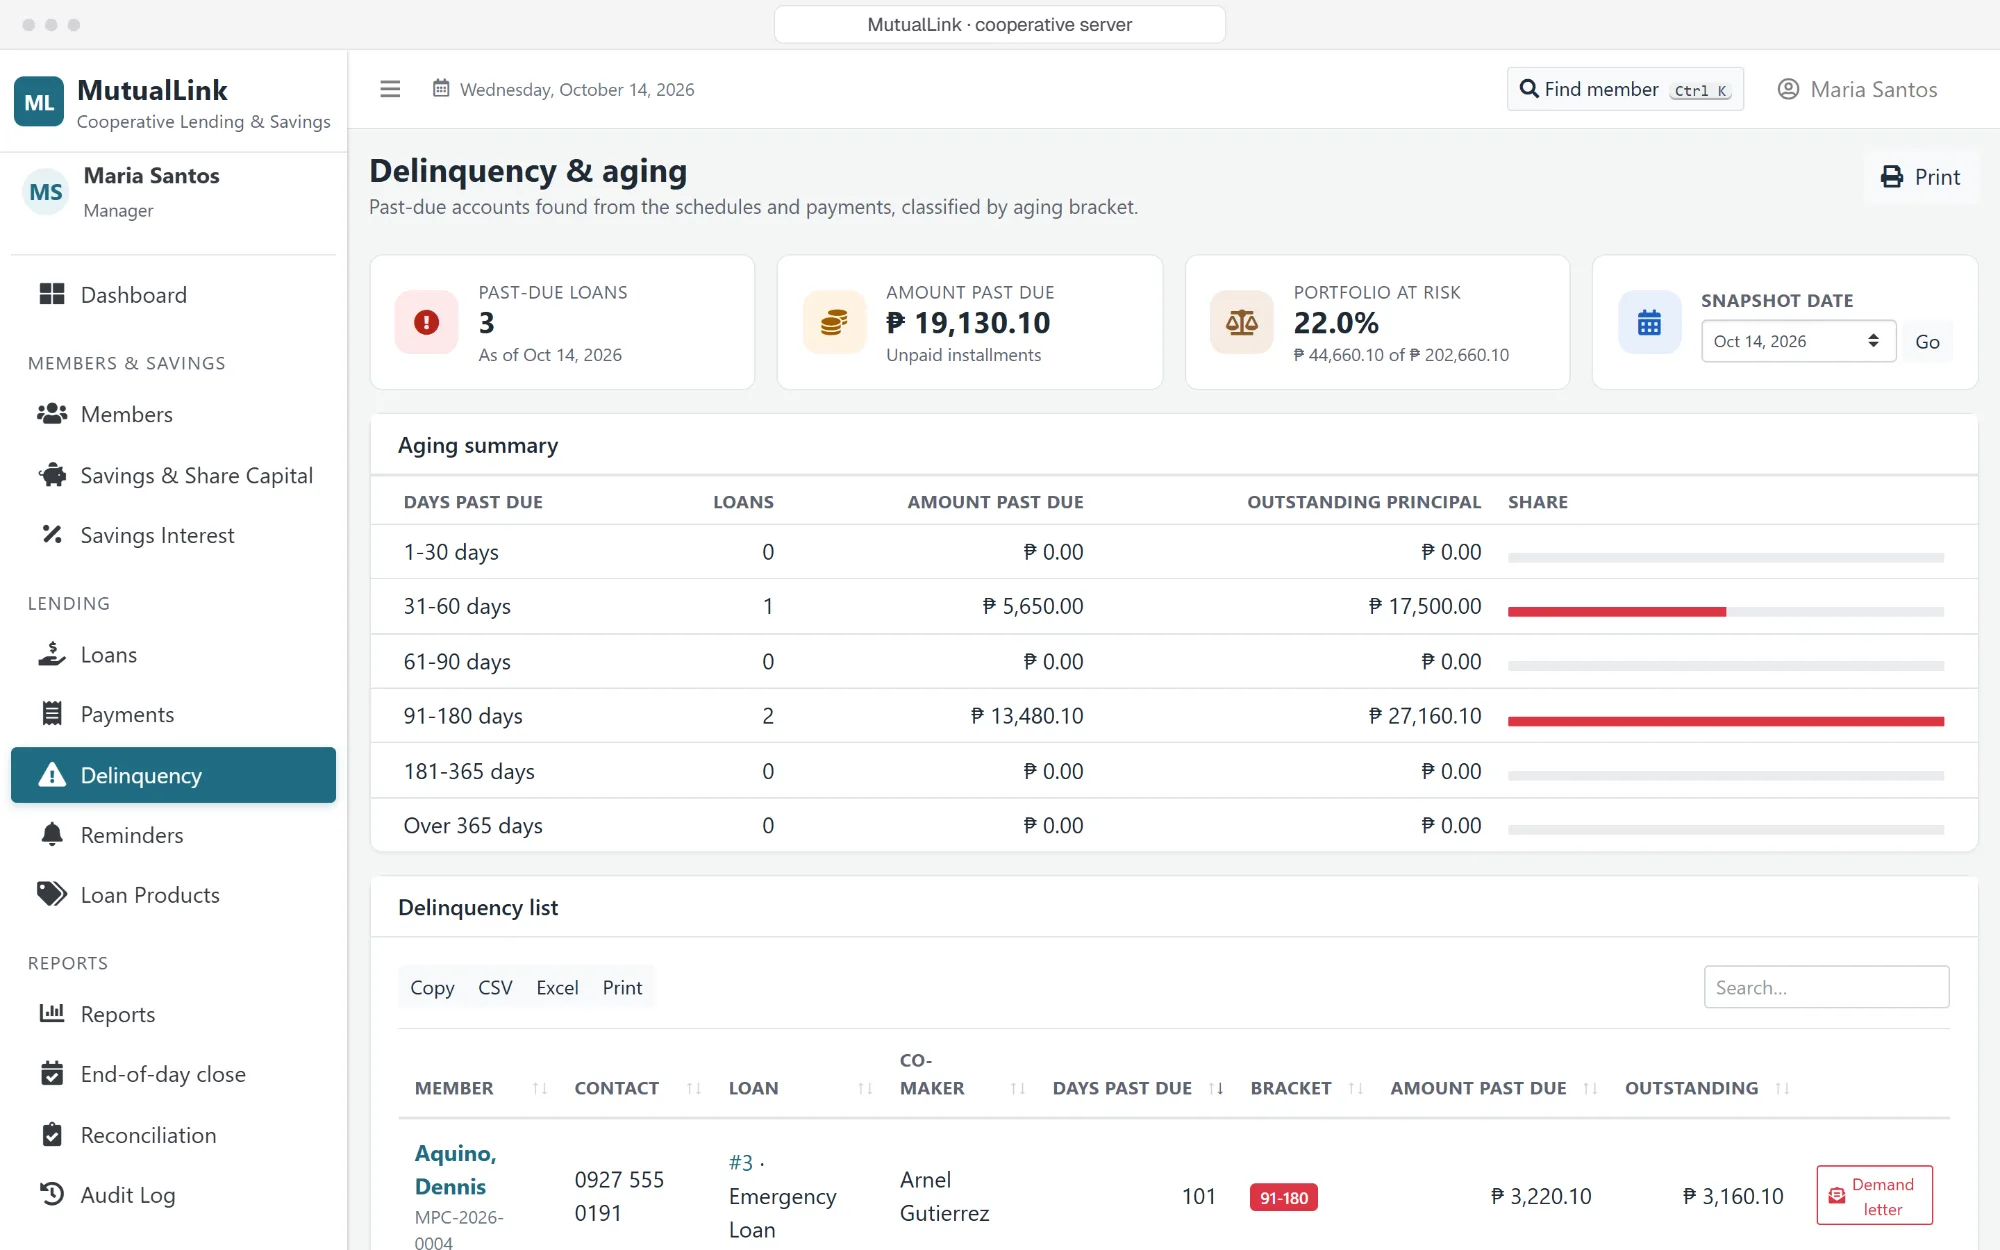Screen dimensions: 2000x1250
Task: Click the Reminders bell icon
Action: coord(52,834)
